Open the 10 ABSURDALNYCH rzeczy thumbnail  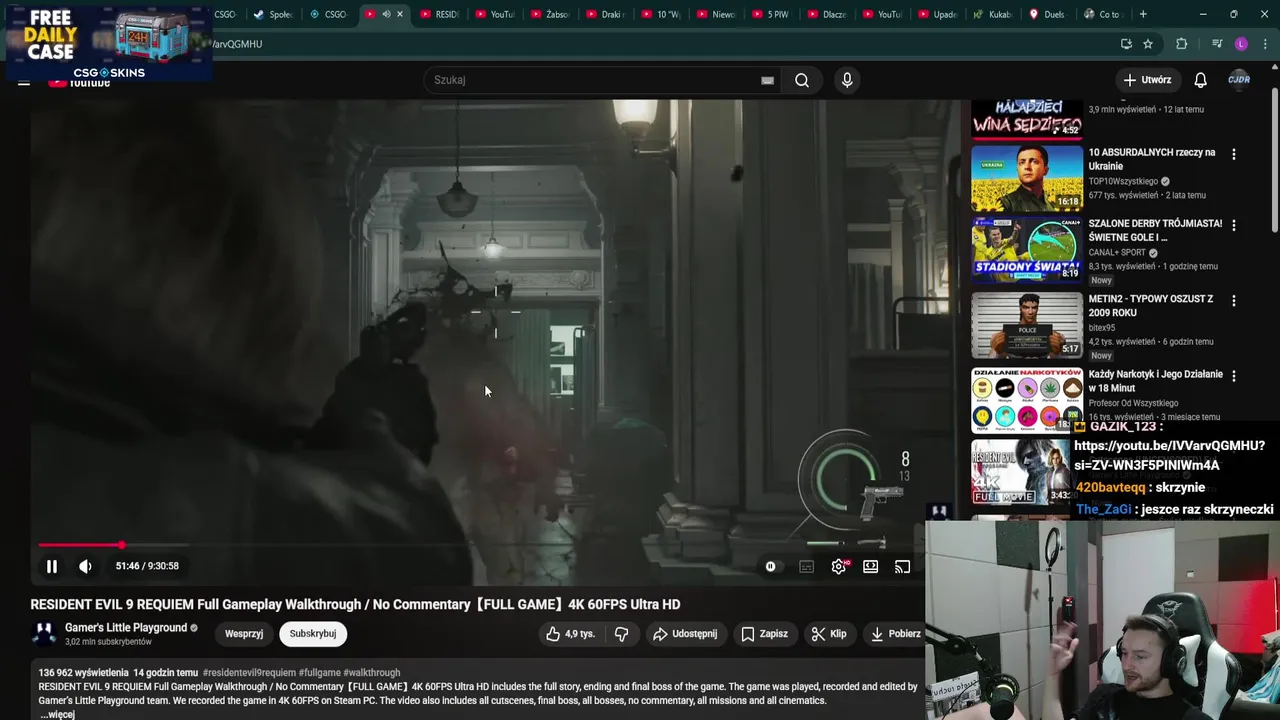click(x=1027, y=178)
